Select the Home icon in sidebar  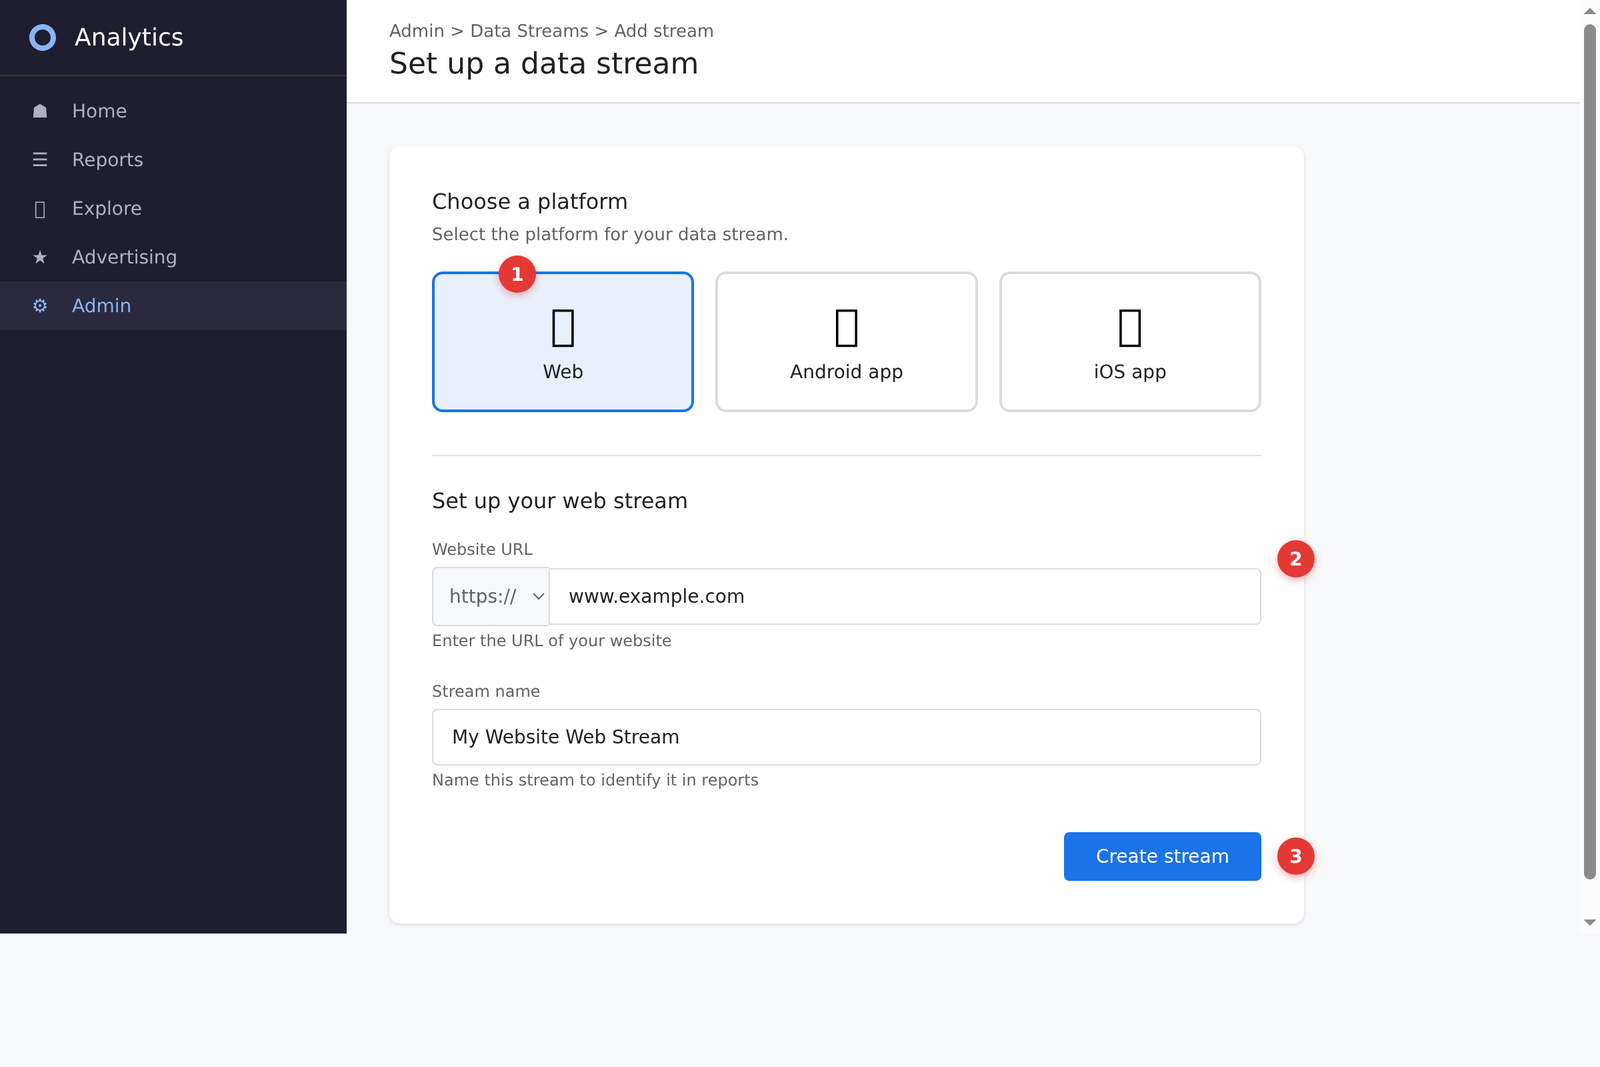pyautogui.click(x=40, y=110)
